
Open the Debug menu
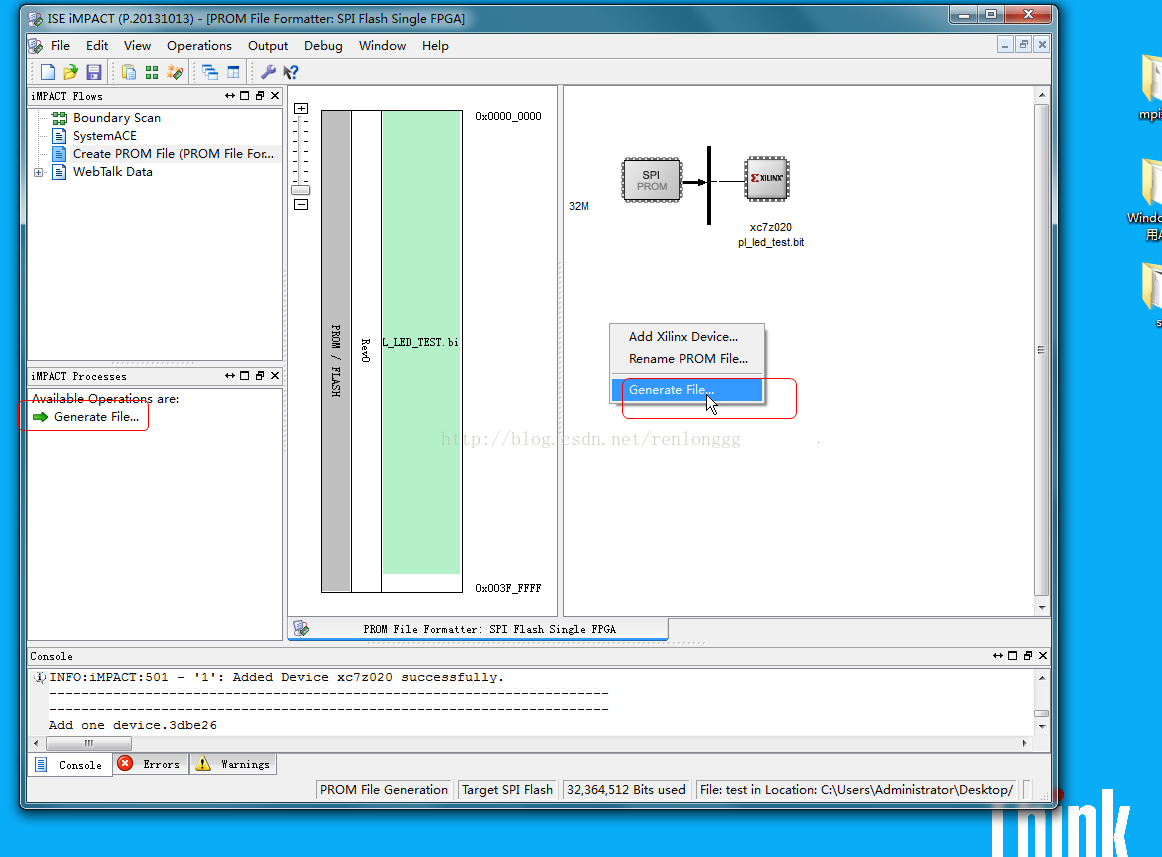323,46
